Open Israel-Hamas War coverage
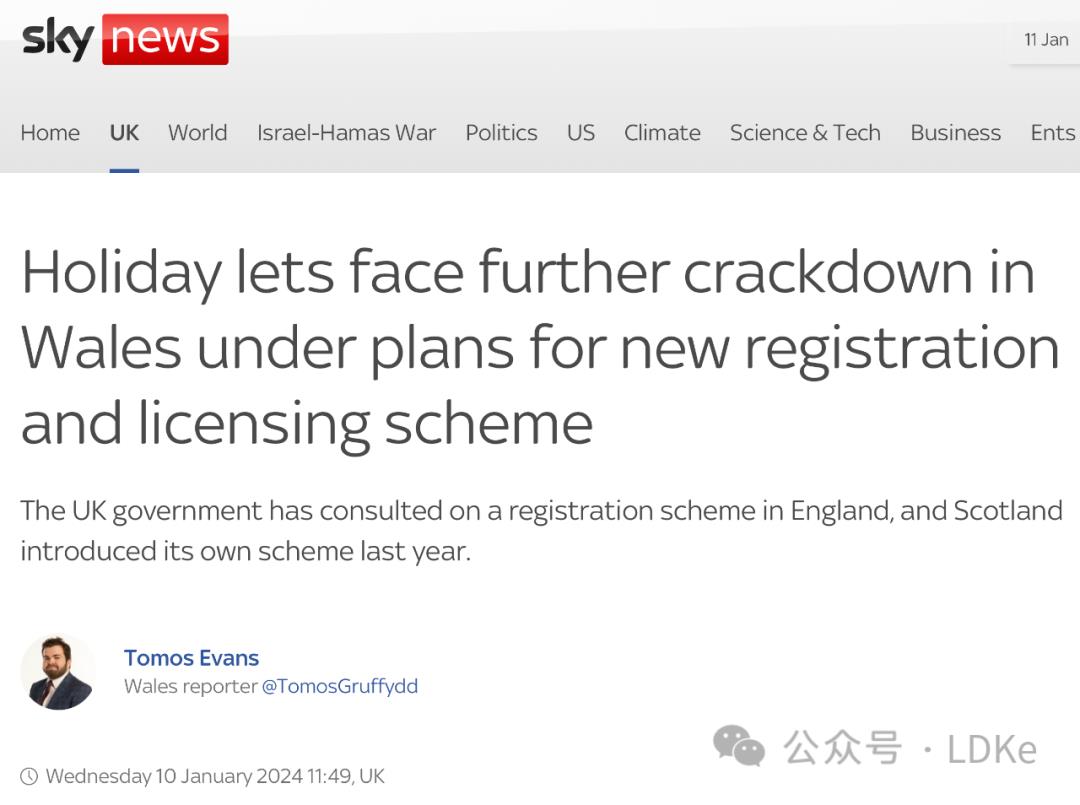This screenshot has height=805, width=1080. [x=346, y=133]
